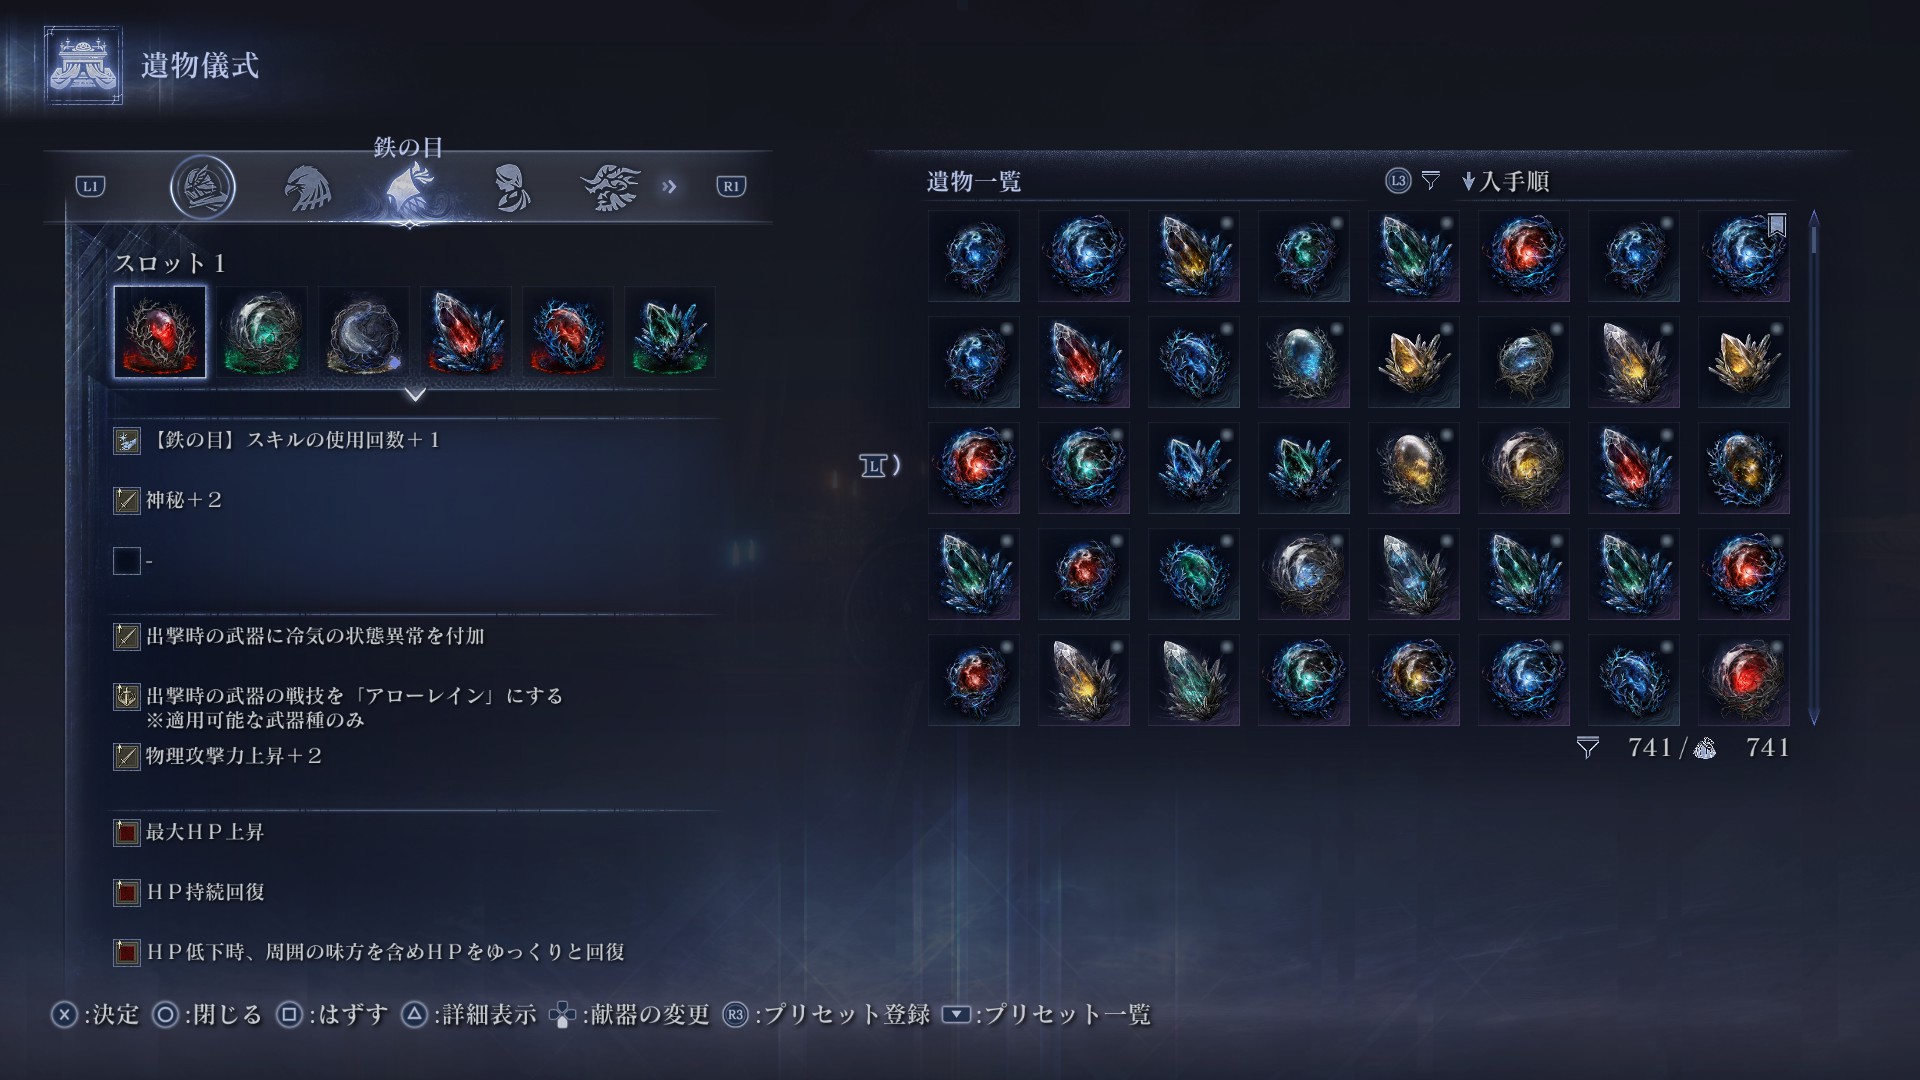Expand the slot list down-chevron
Image resolution: width=1920 pixels, height=1080 pixels.
point(415,394)
